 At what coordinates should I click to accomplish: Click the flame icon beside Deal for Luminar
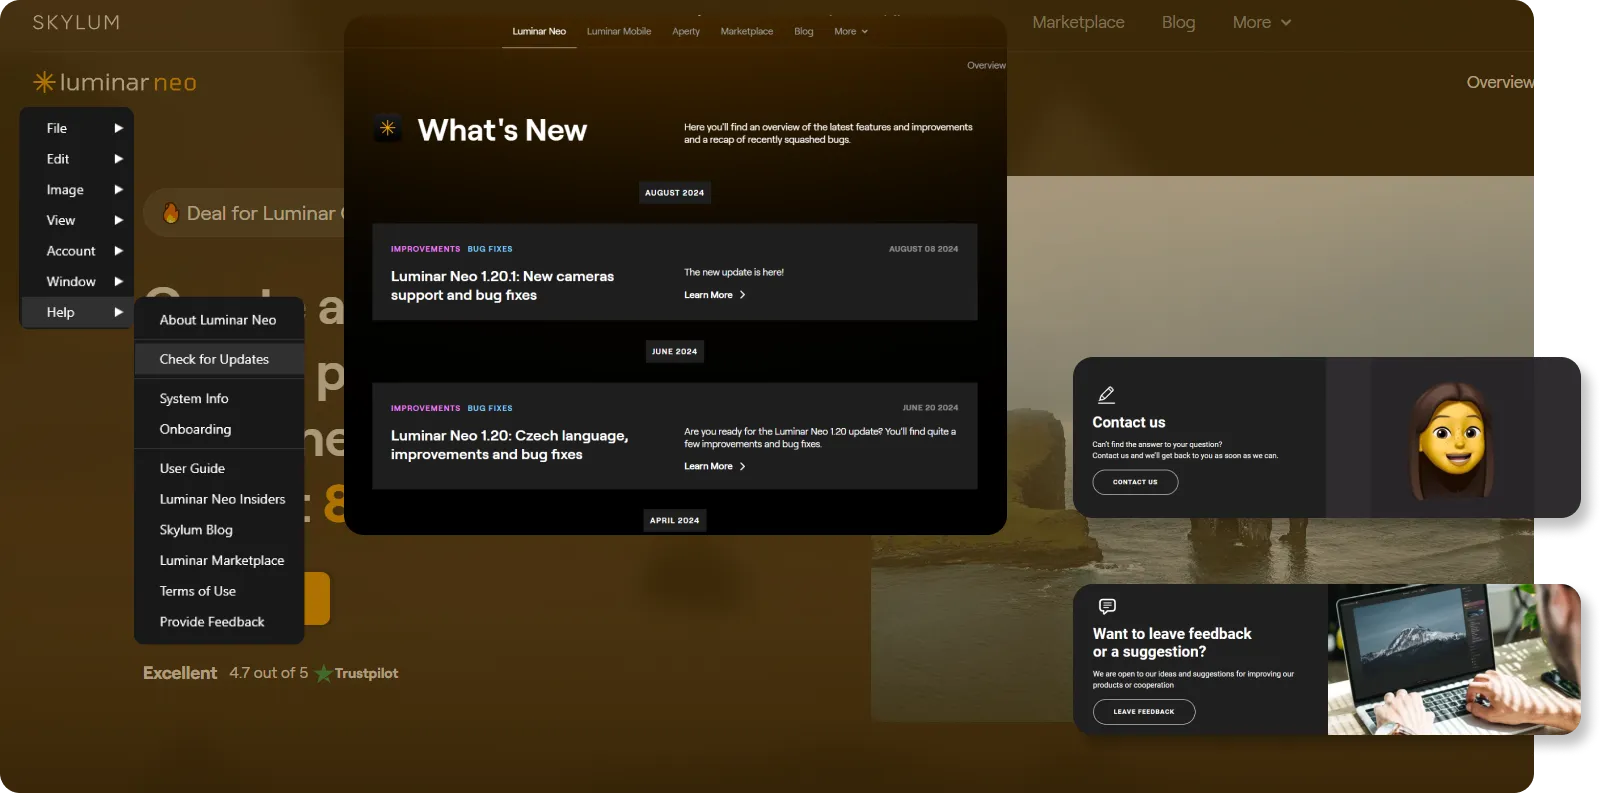[171, 213]
